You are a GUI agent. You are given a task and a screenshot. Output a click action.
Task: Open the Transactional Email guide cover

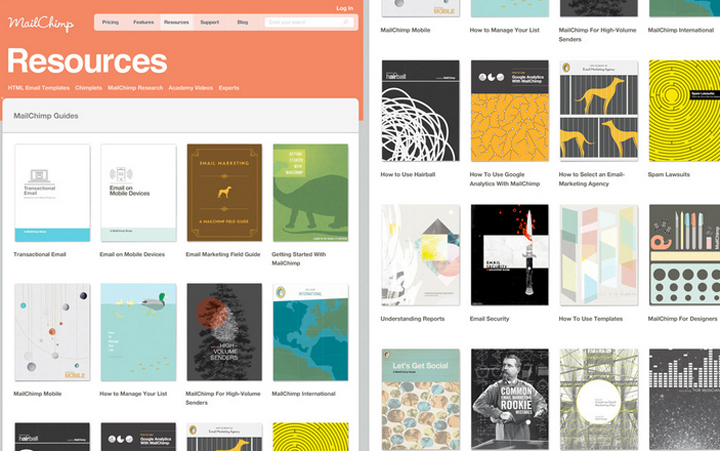click(x=52, y=193)
